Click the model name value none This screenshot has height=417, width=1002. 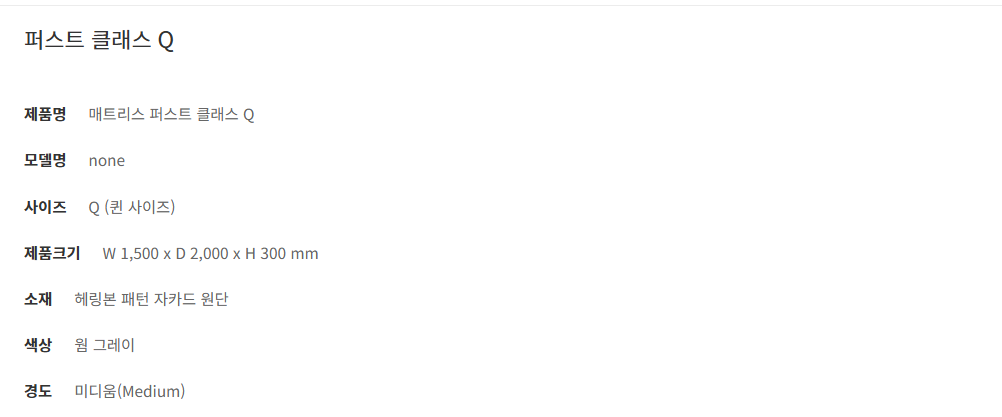coord(107,160)
